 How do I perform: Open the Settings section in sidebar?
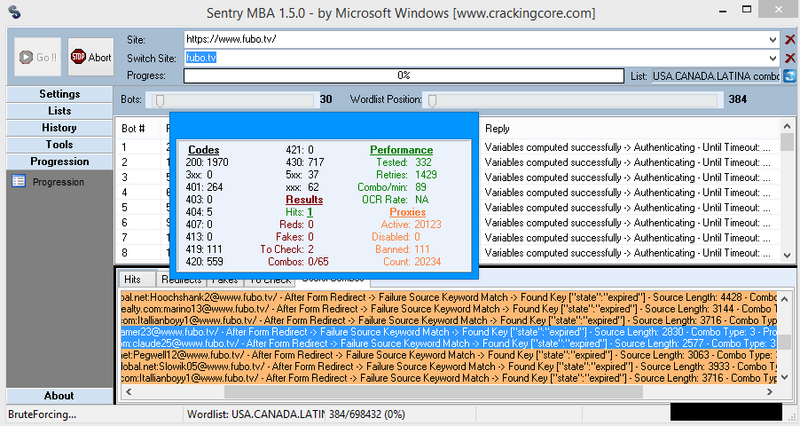pyautogui.click(x=59, y=94)
